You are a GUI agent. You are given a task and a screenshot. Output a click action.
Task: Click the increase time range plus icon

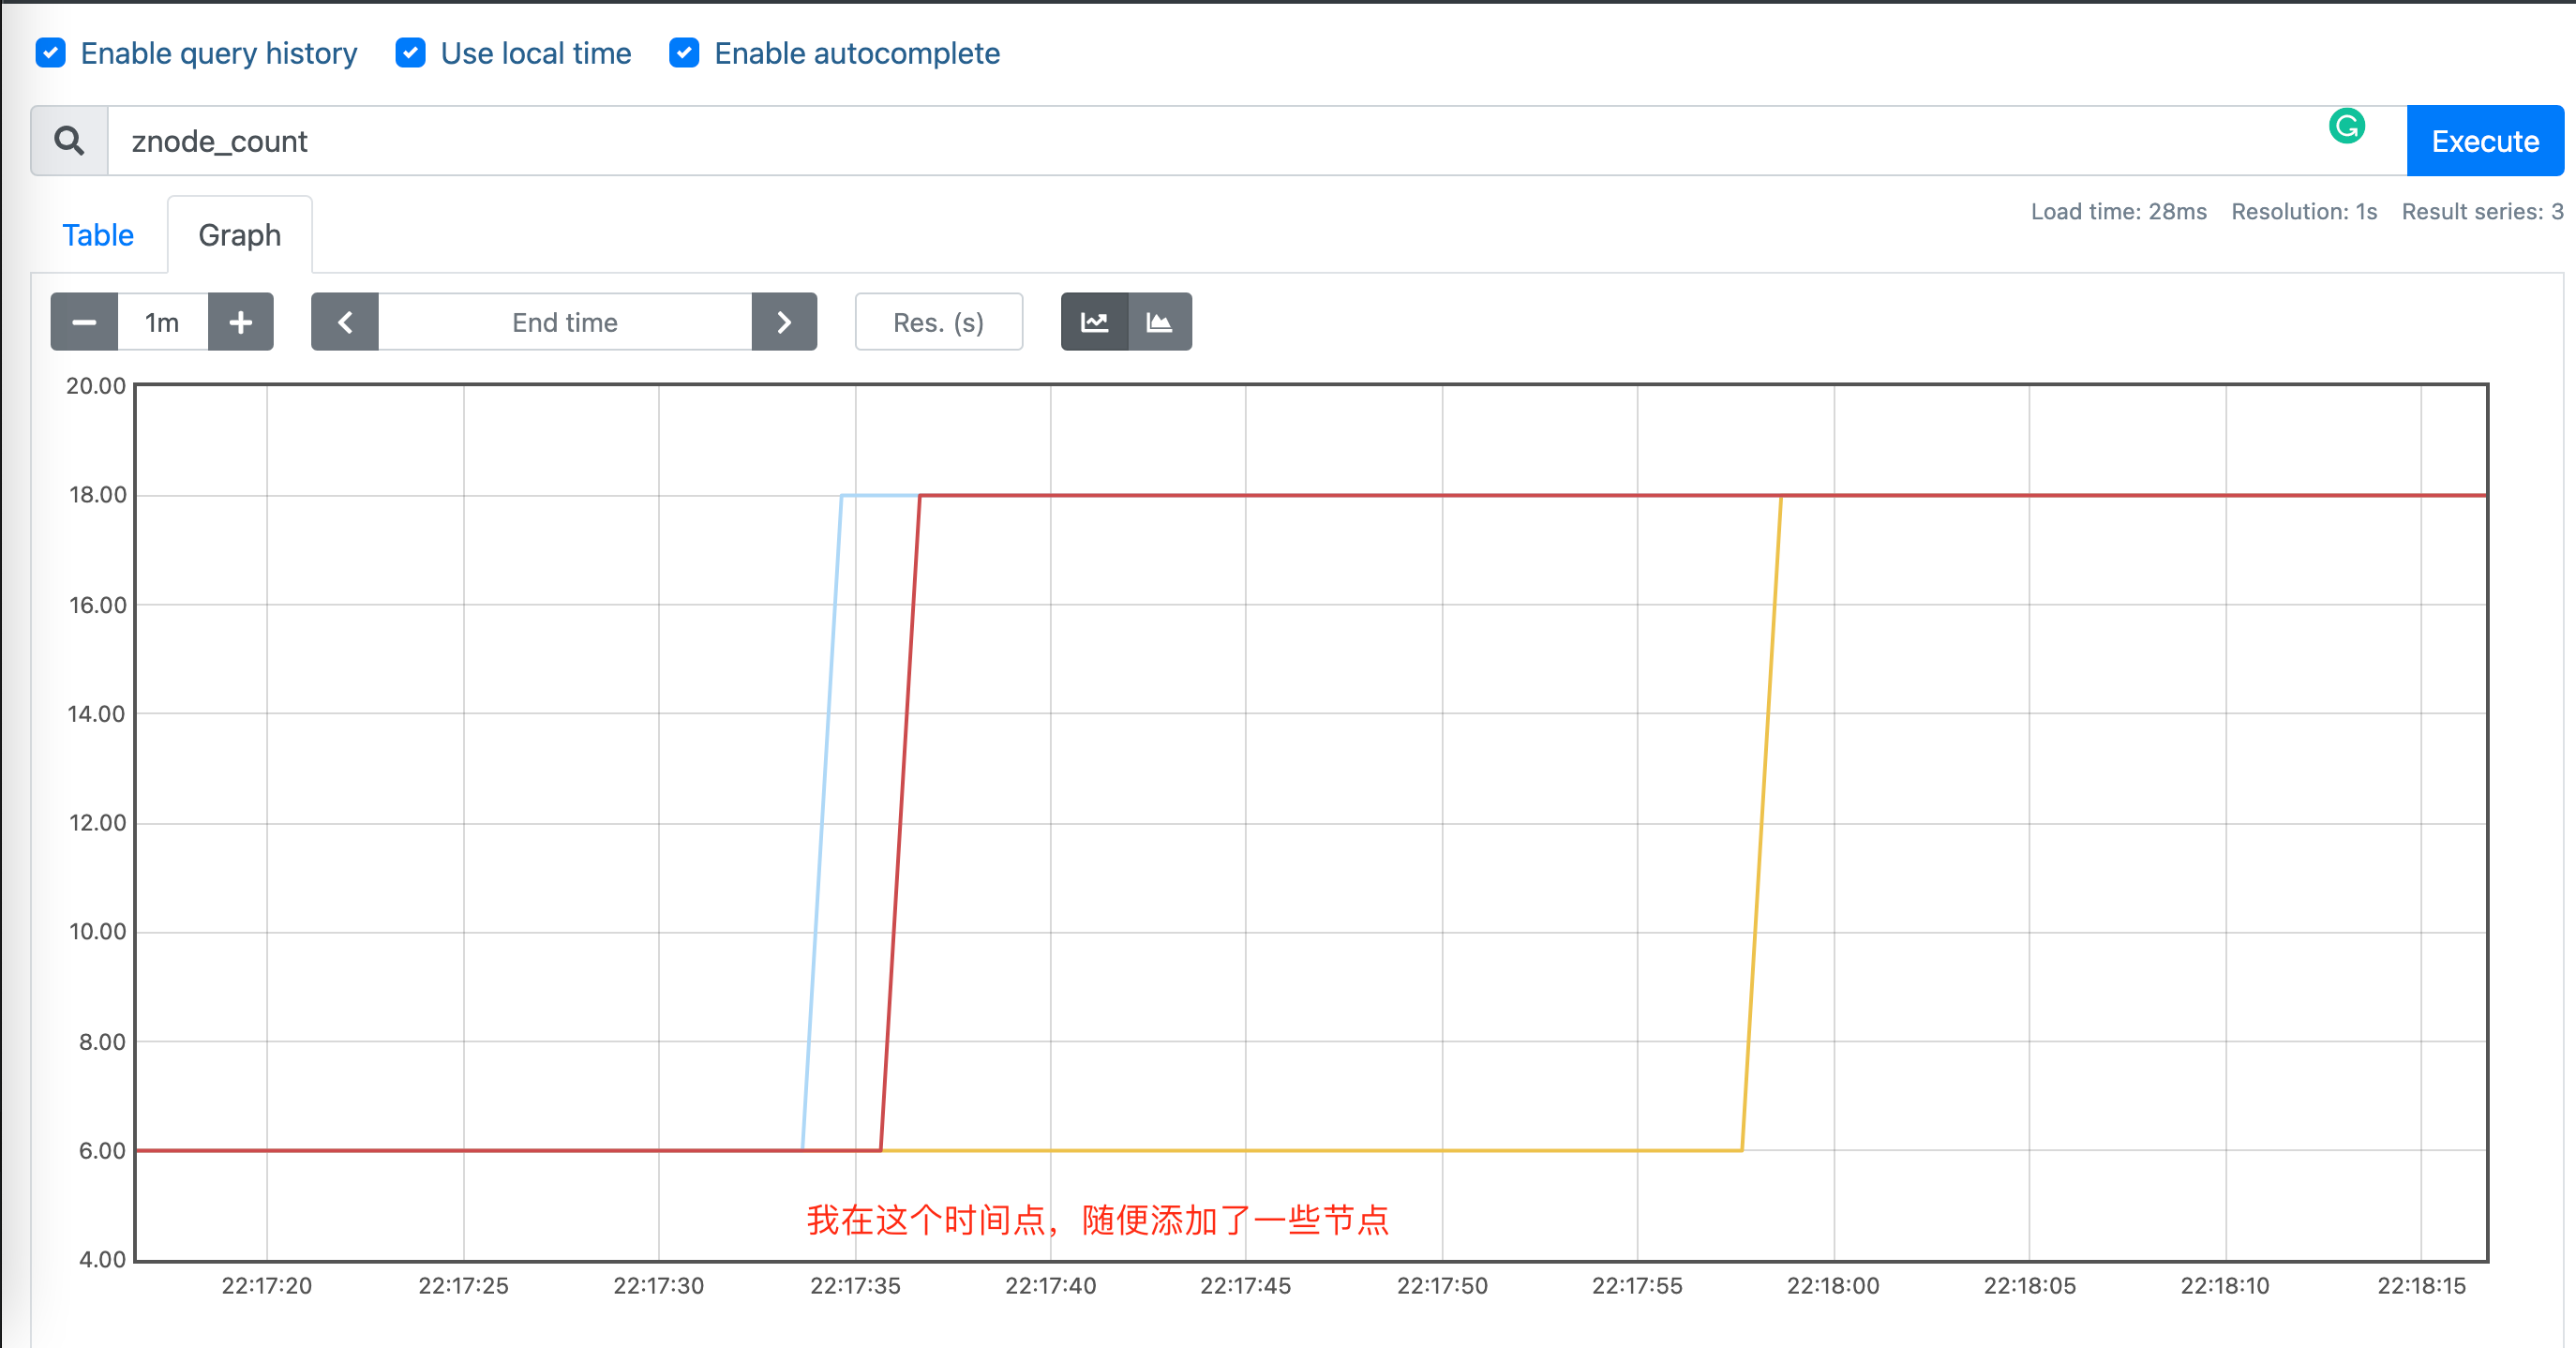coord(238,322)
